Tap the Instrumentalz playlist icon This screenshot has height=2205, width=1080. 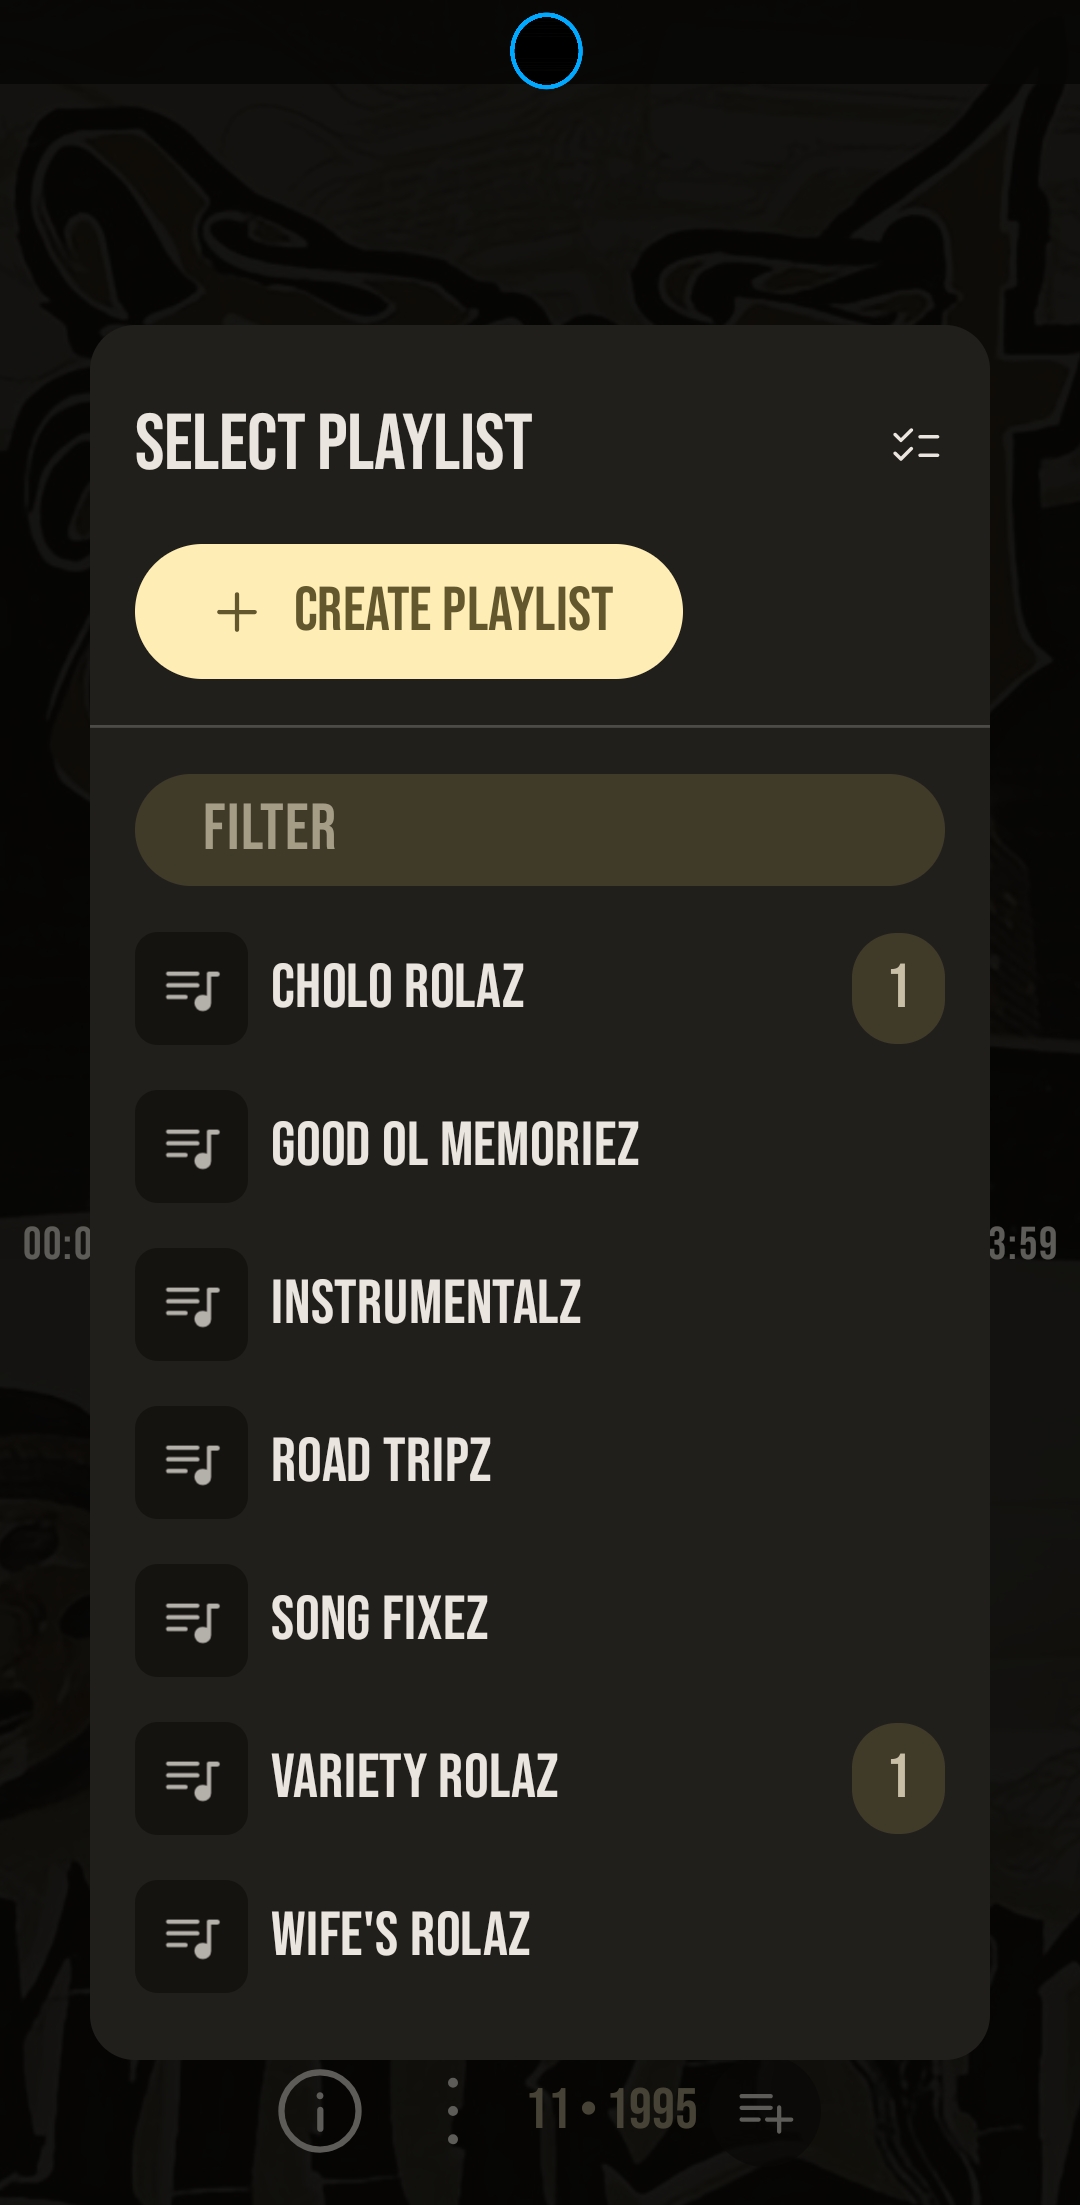191,1305
